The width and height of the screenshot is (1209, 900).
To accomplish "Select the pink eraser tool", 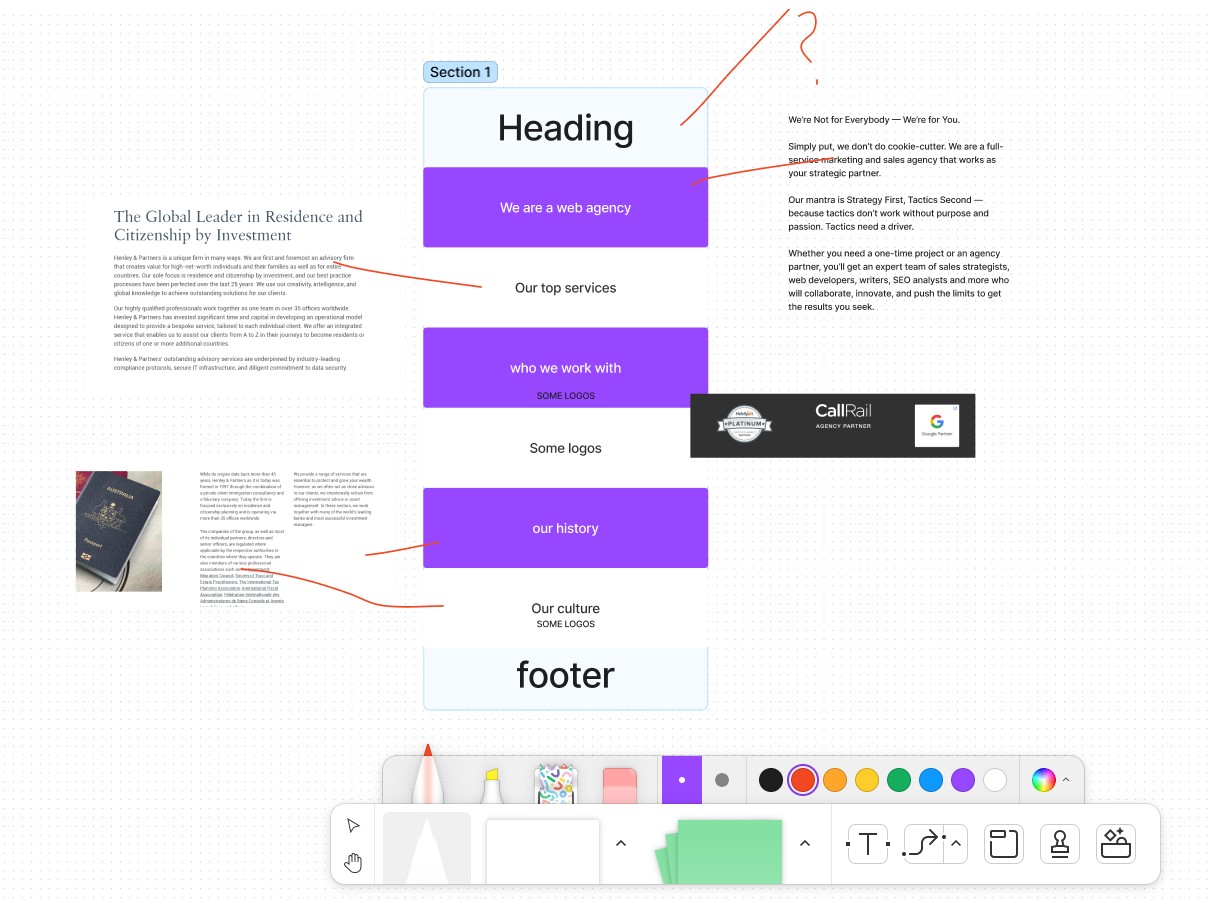I will pos(620,784).
